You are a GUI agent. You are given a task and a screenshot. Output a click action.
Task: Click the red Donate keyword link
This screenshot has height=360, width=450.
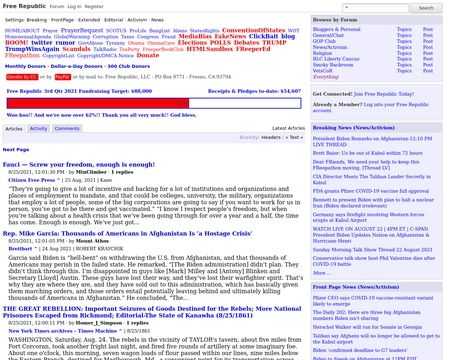[x=148, y=55]
